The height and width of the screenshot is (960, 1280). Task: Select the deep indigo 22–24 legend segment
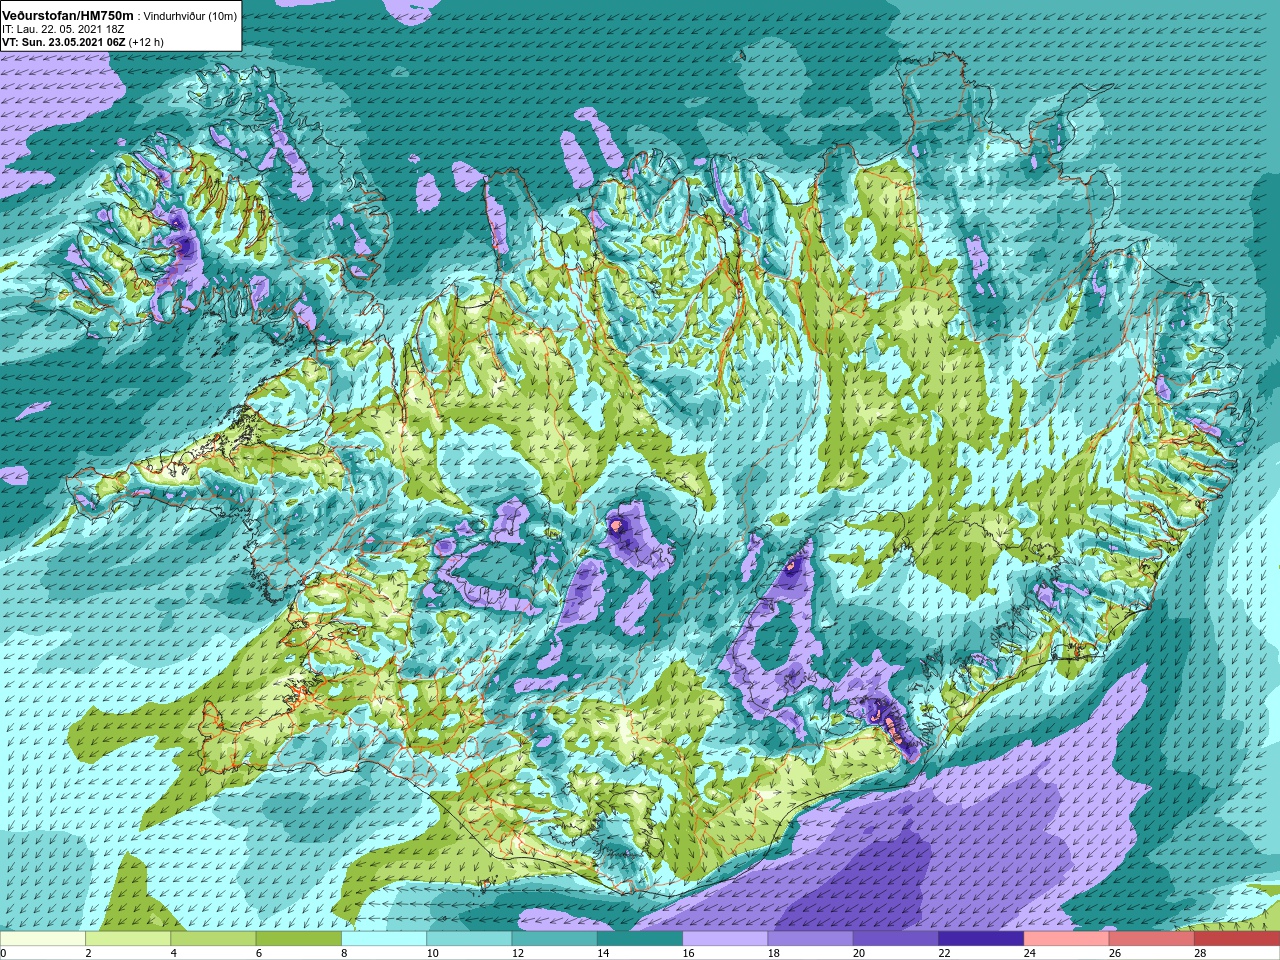click(981, 939)
